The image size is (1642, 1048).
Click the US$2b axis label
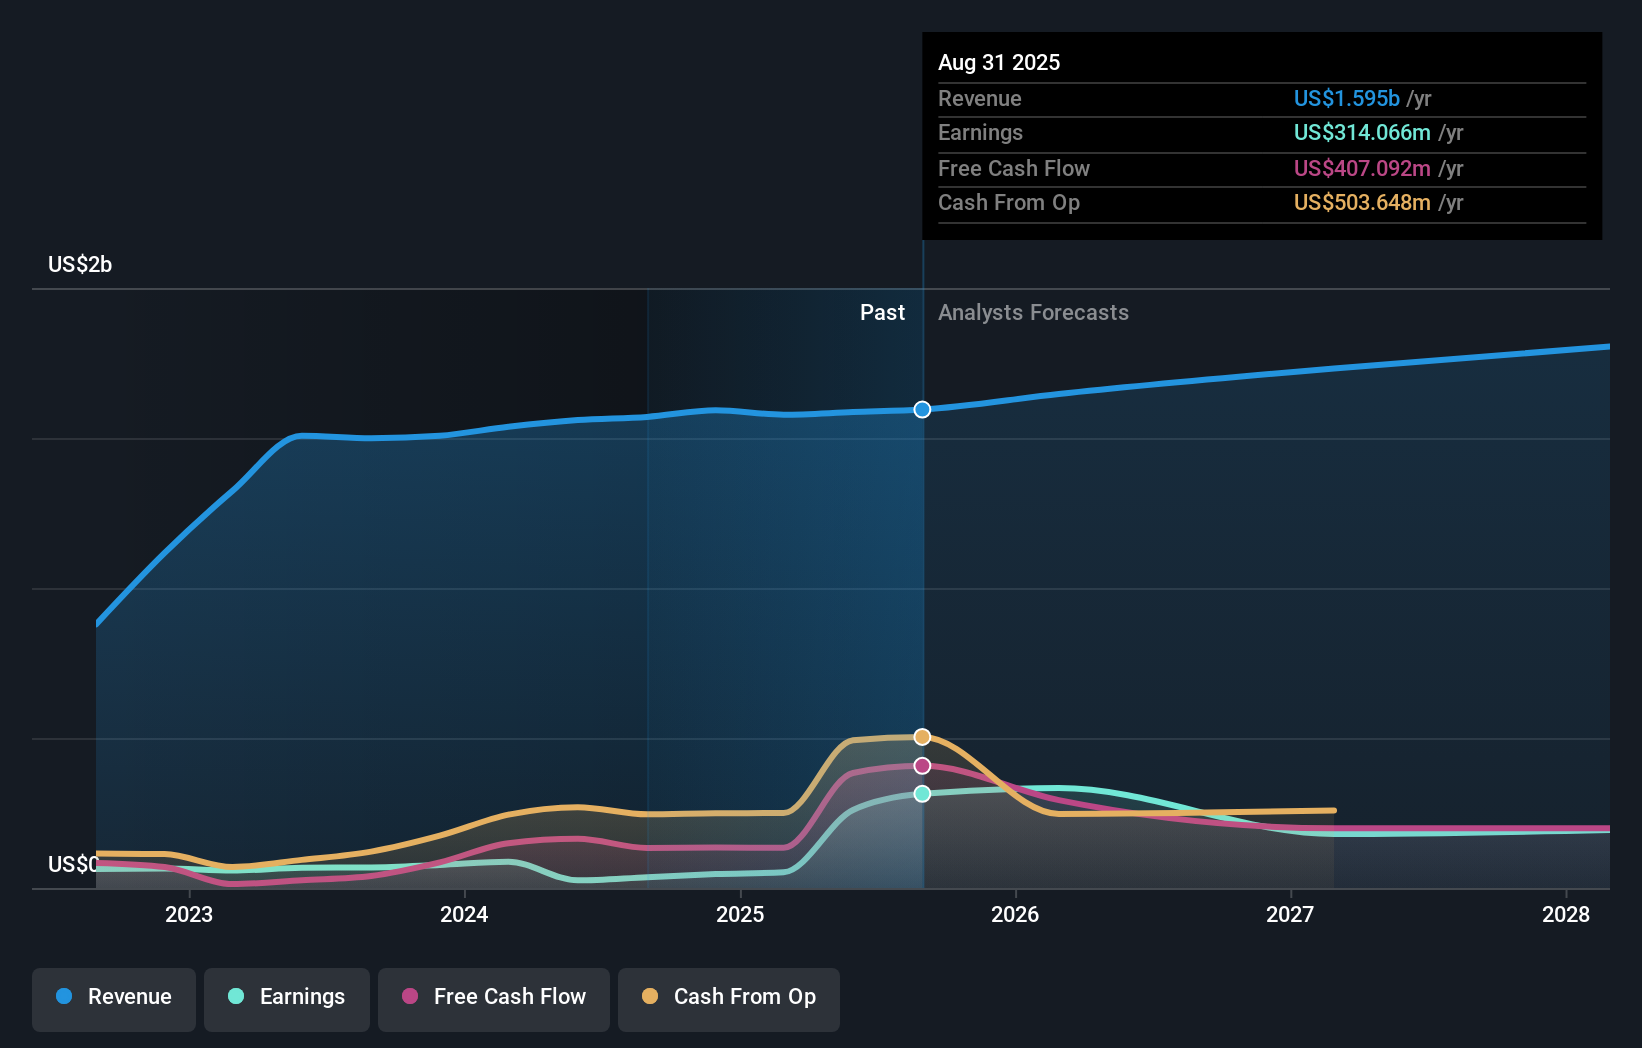pos(81,264)
